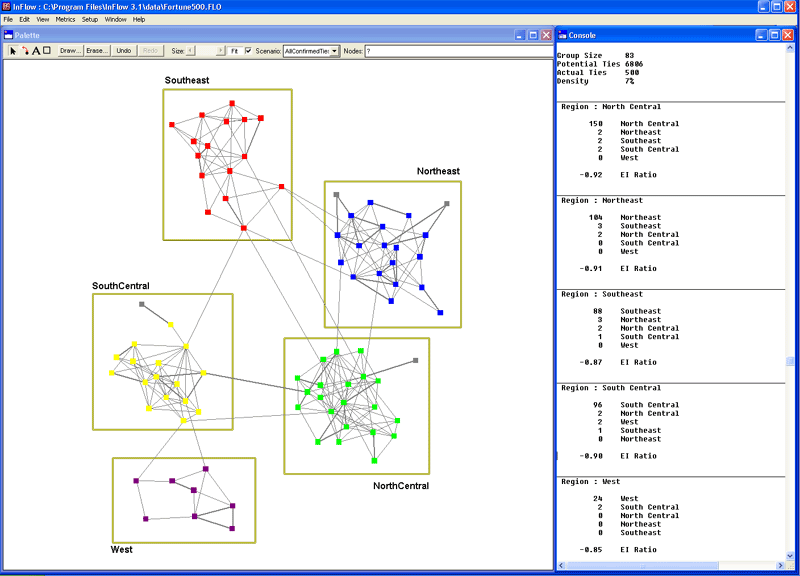The width and height of the screenshot is (800, 576).
Task: Click the SouthCentral group label
Action: point(120,286)
